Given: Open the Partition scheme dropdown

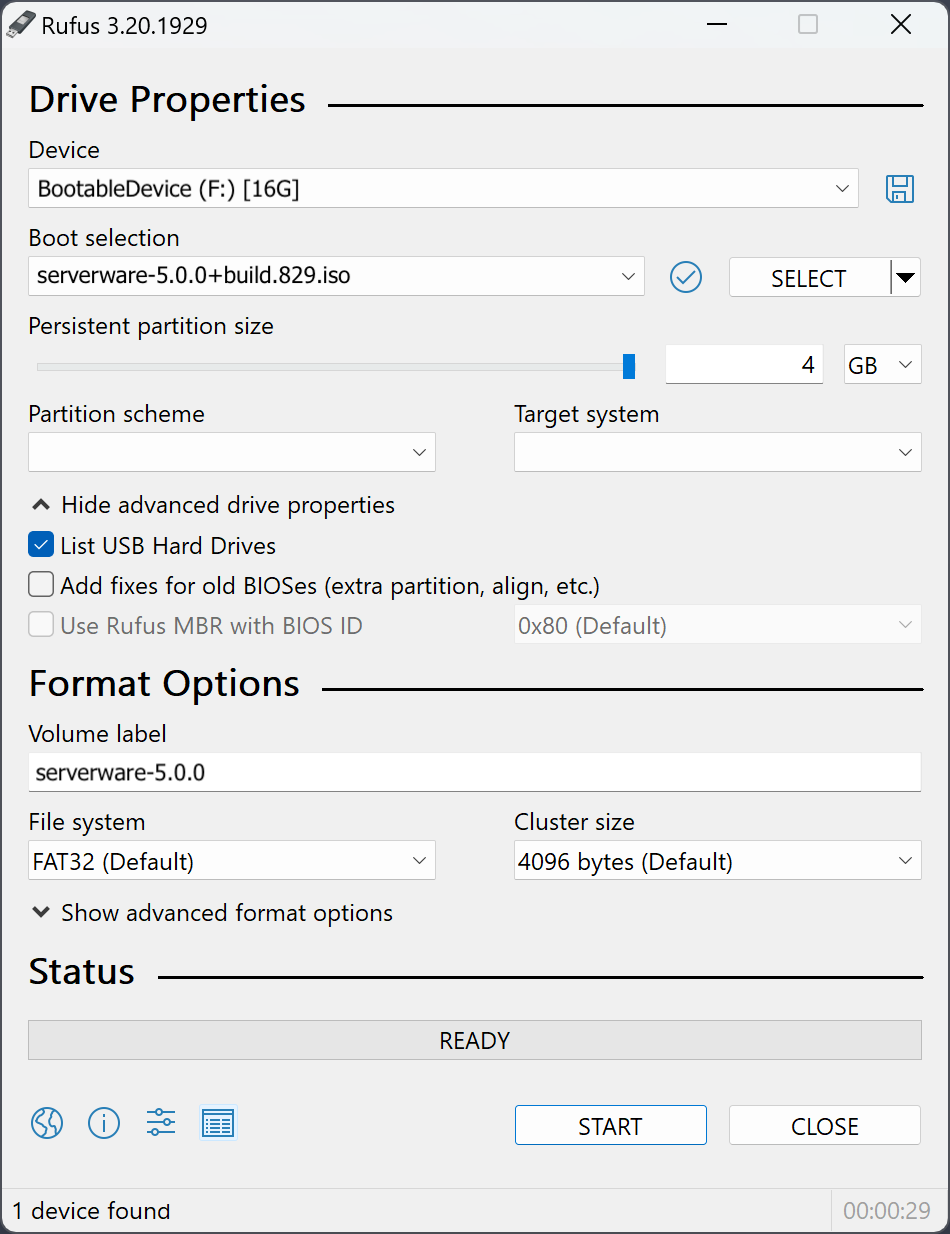Looking at the screenshot, I should pyautogui.click(x=232, y=453).
